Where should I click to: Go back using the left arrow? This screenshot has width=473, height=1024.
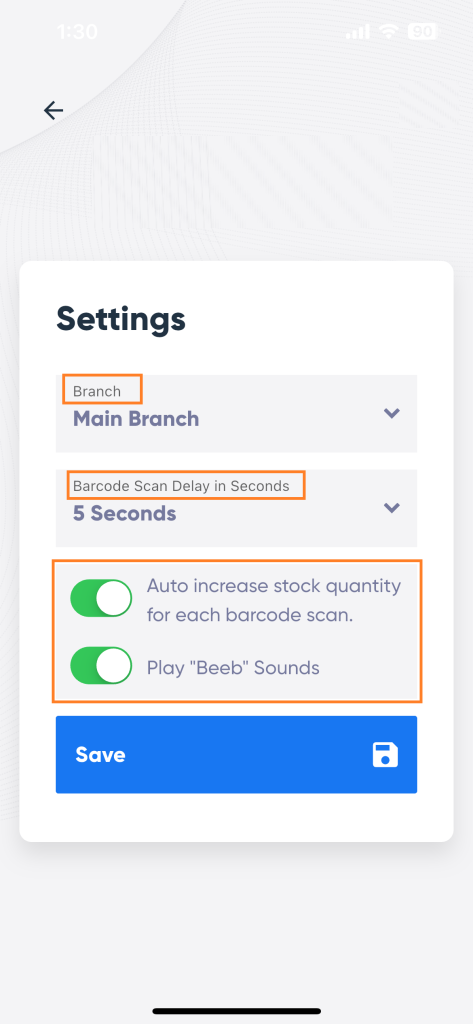coord(54,110)
